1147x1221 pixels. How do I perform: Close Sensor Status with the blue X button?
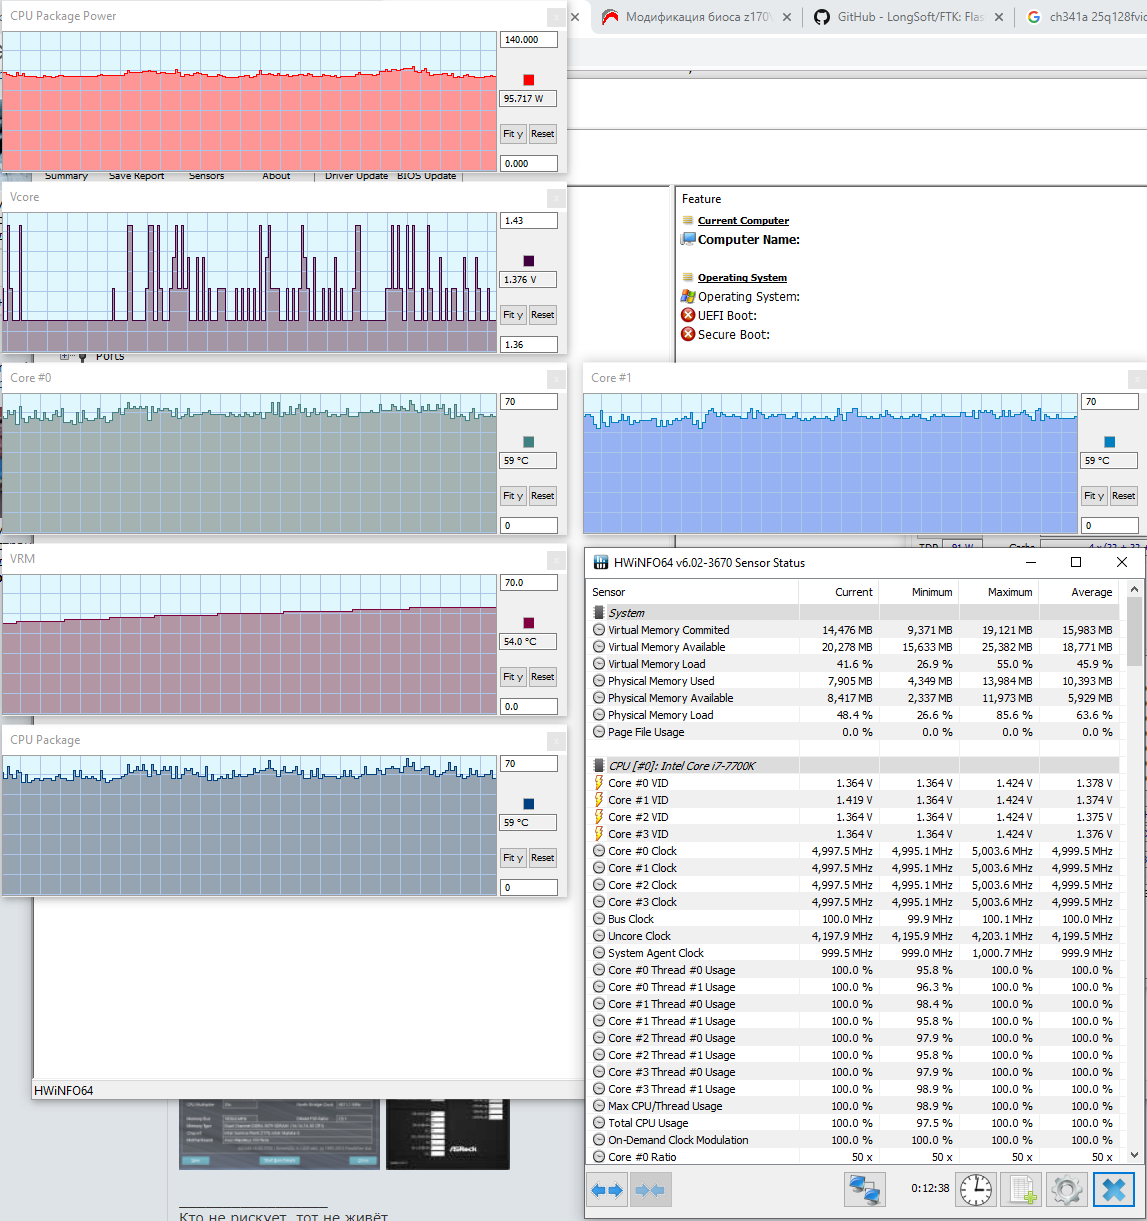(1114, 1190)
